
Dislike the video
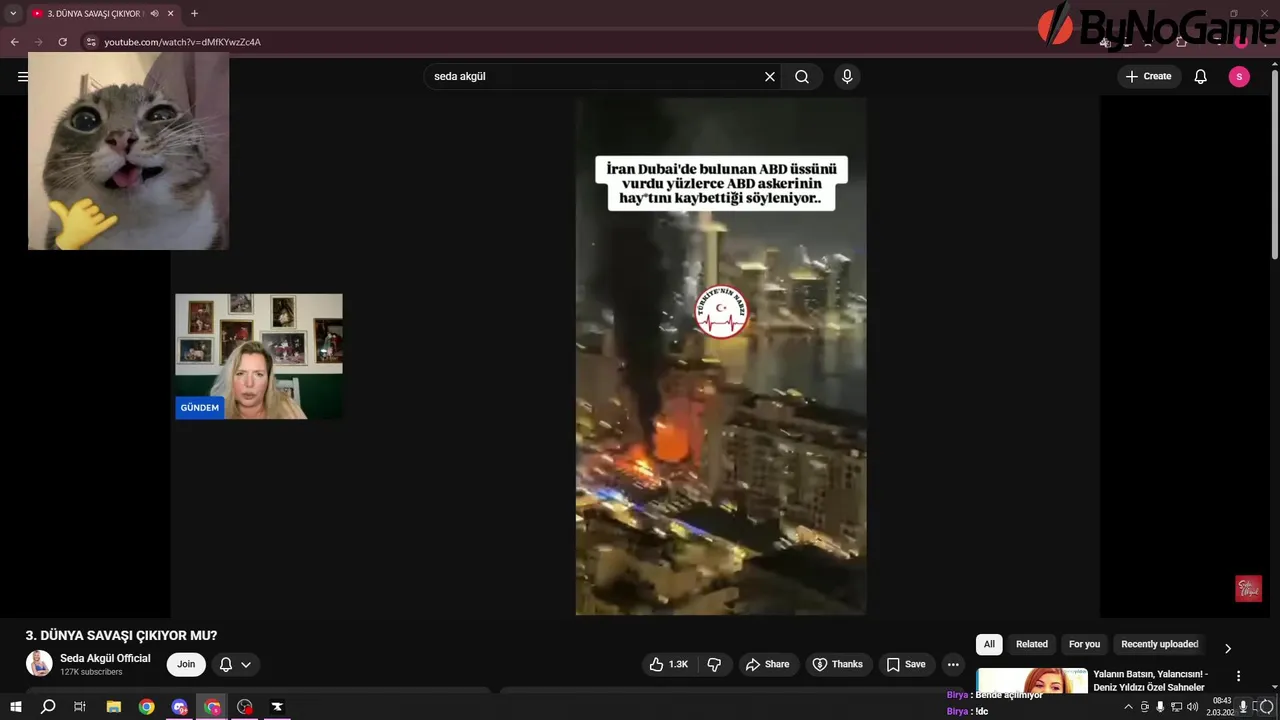click(x=714, y=664)
